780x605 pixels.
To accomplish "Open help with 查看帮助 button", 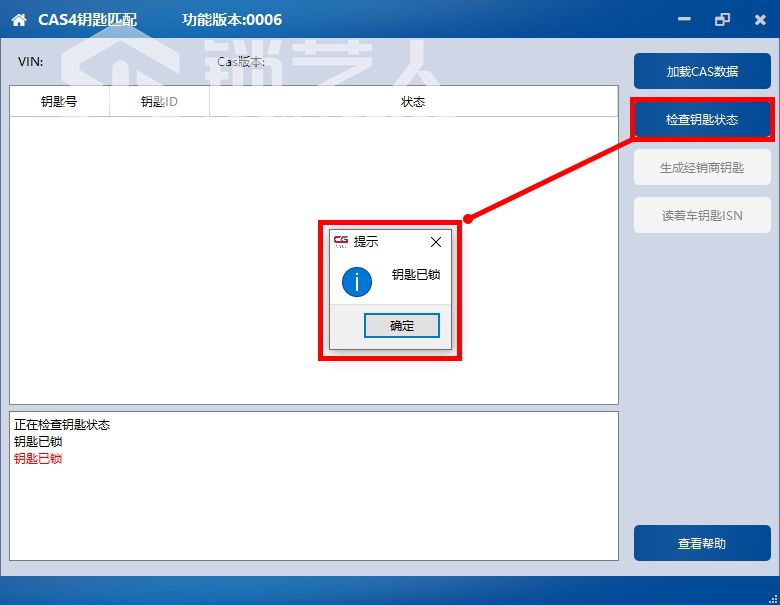I will [x=702, y=543].
